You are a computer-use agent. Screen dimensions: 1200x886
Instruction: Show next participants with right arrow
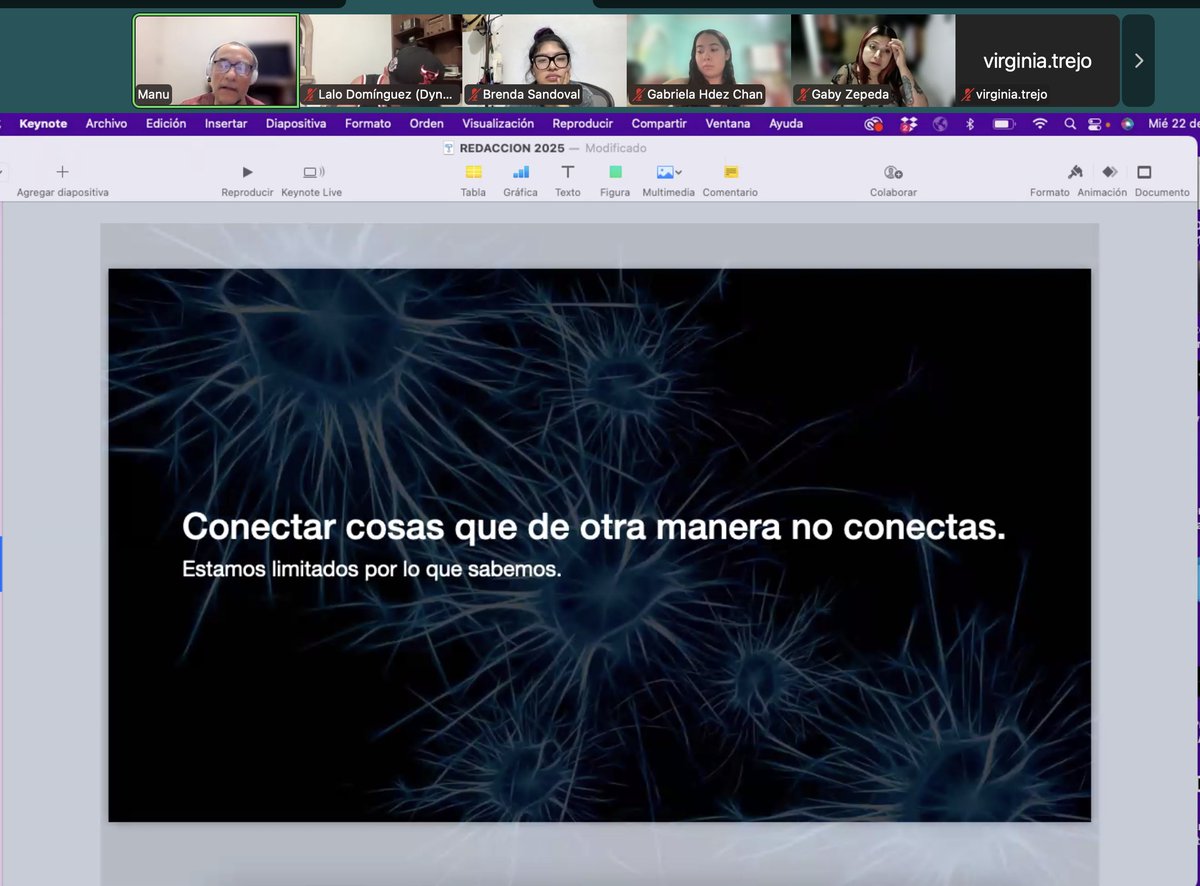[1138, 61]
